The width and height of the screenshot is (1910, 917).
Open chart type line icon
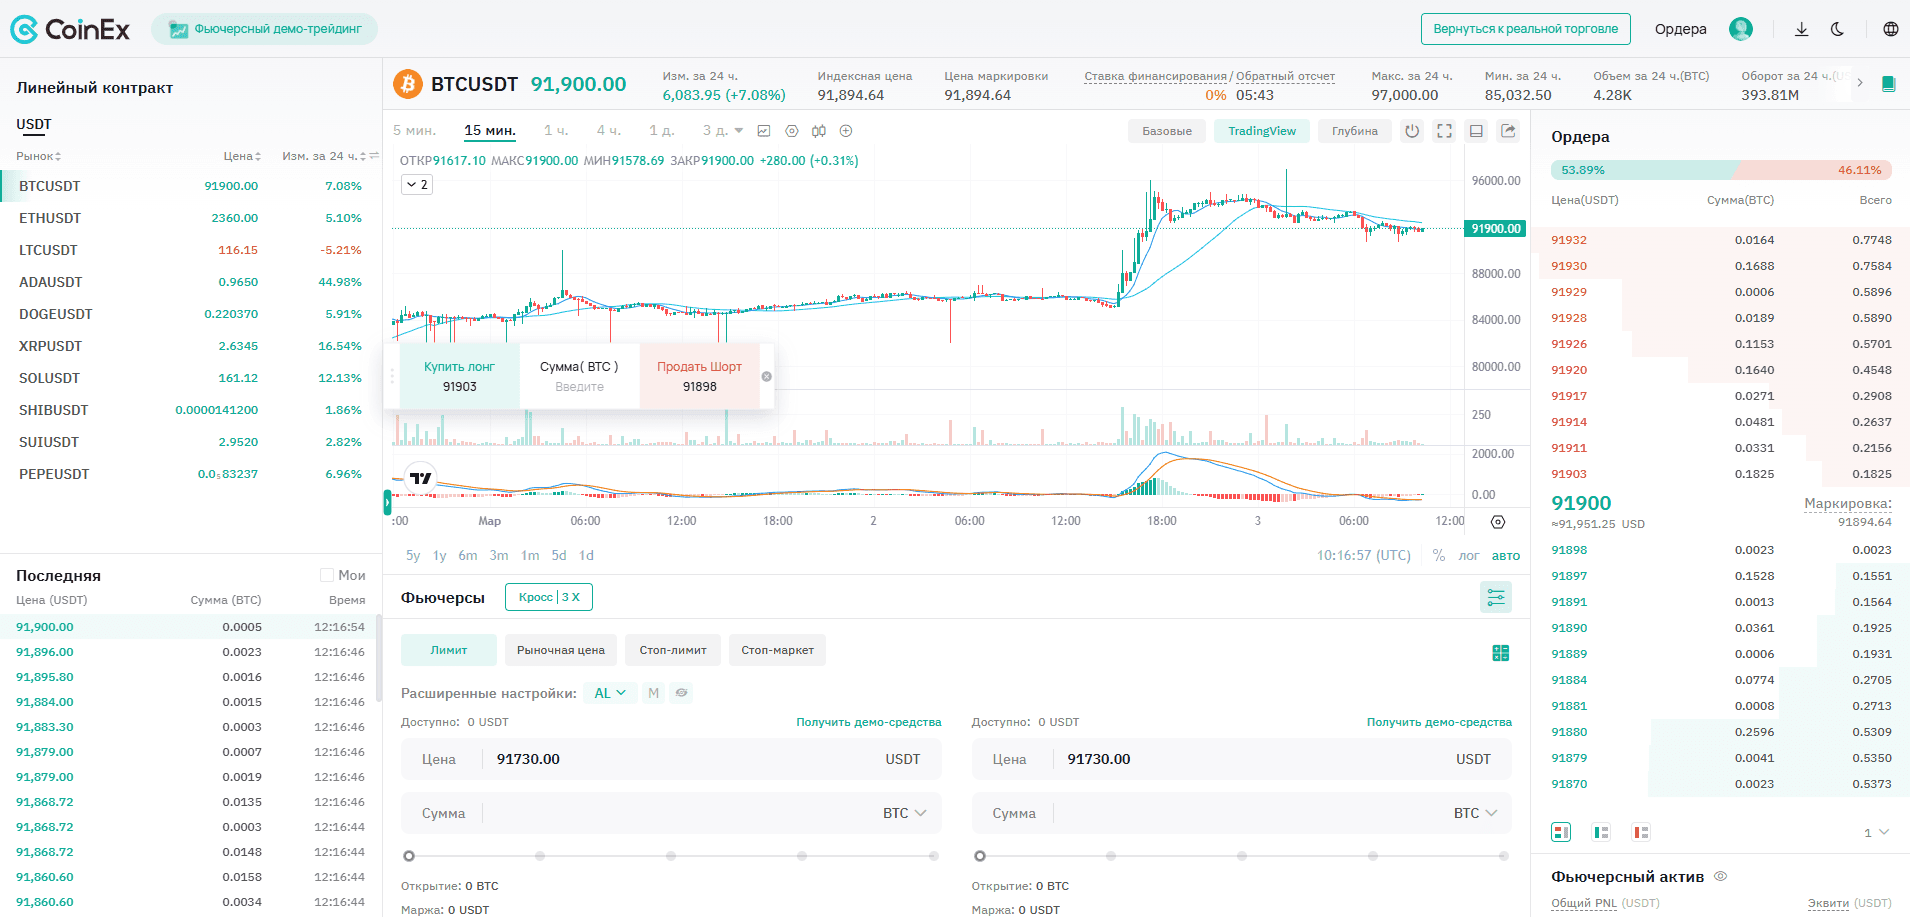pyautogui.click(x=764, y=131)
